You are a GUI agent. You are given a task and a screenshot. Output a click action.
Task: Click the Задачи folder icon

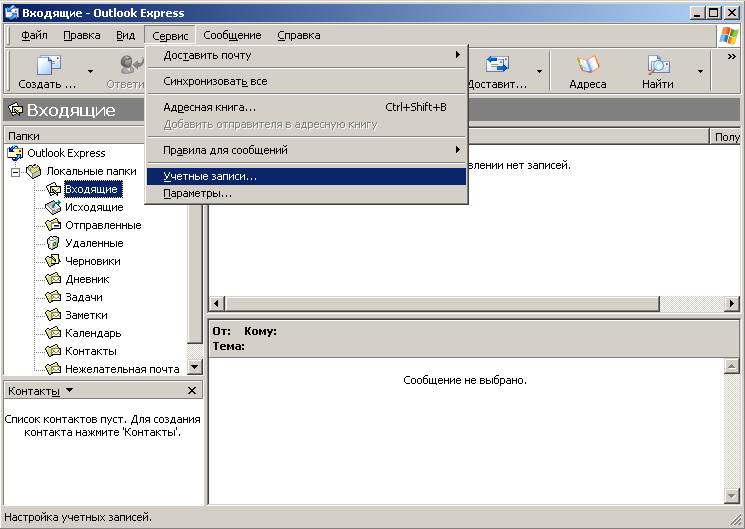[x=53, y=297]
